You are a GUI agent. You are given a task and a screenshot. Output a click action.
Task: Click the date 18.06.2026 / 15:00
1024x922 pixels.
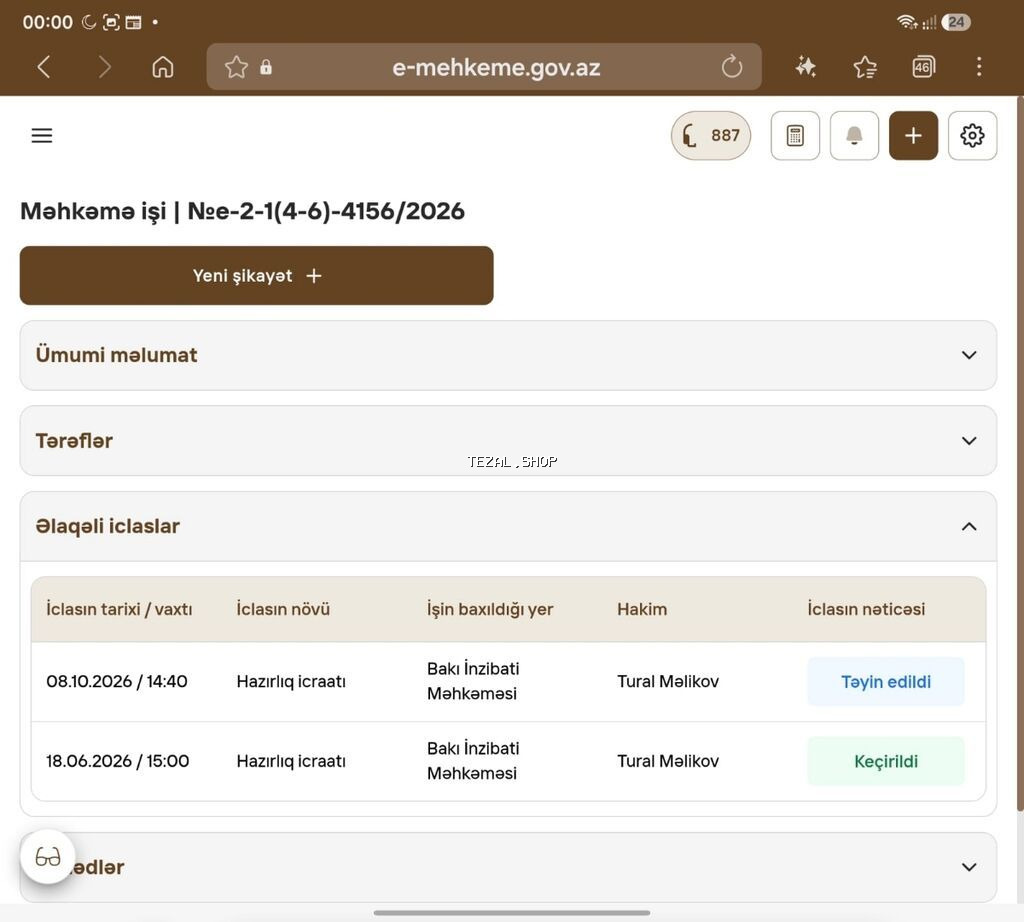[x=118, y=761]
